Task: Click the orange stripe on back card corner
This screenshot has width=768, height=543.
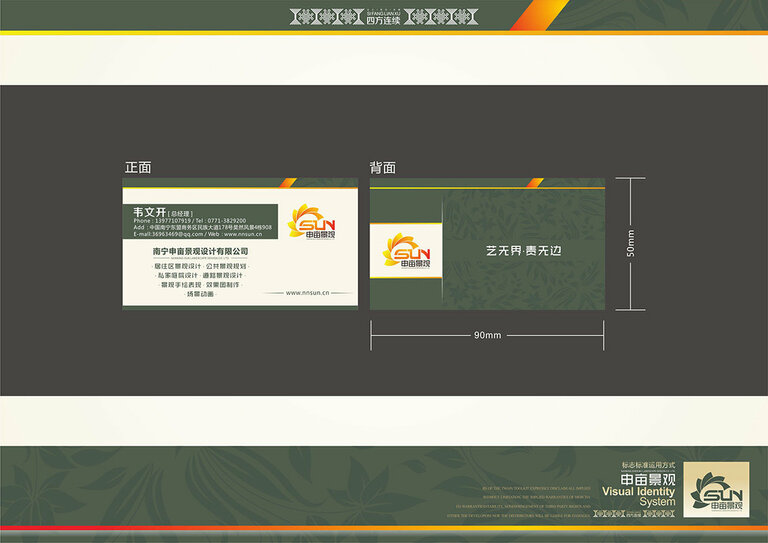Action: pyautogui.click(x=535, y=183)
